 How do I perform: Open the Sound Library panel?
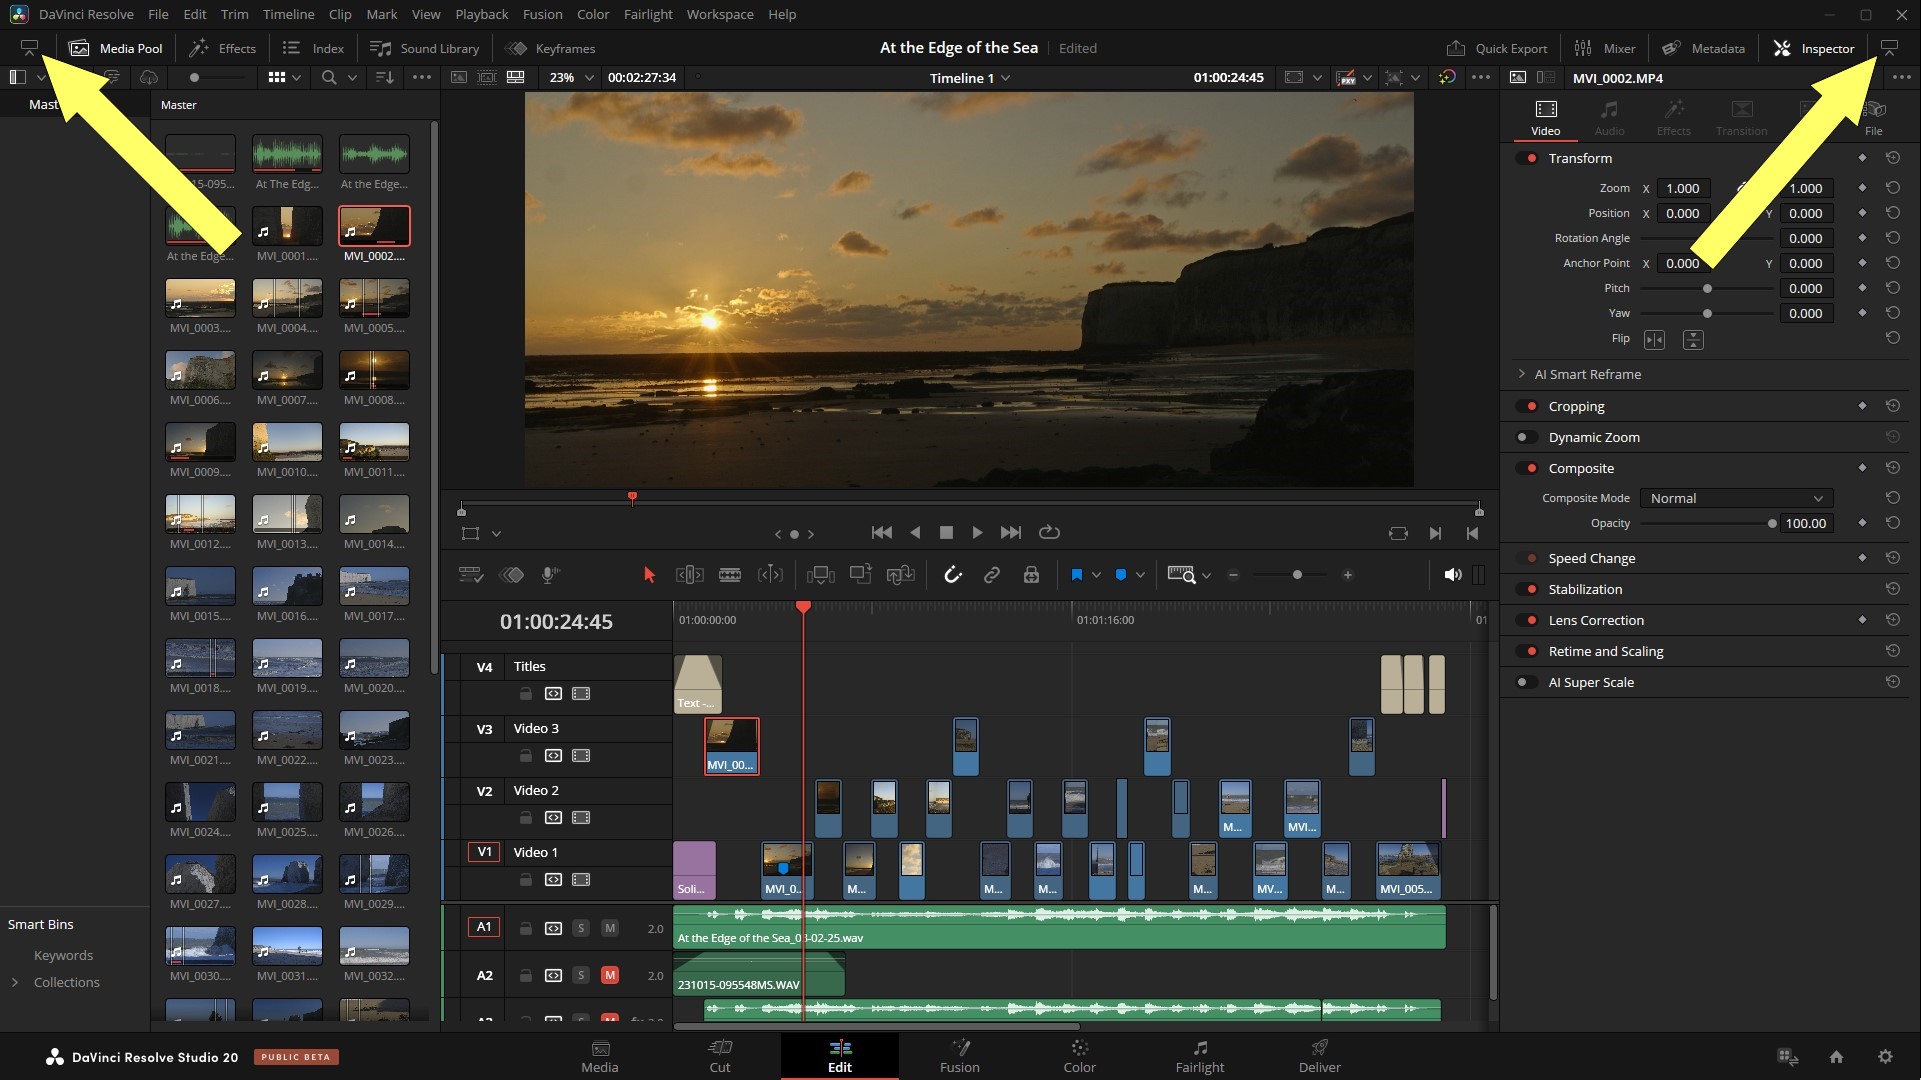point(425,48)
